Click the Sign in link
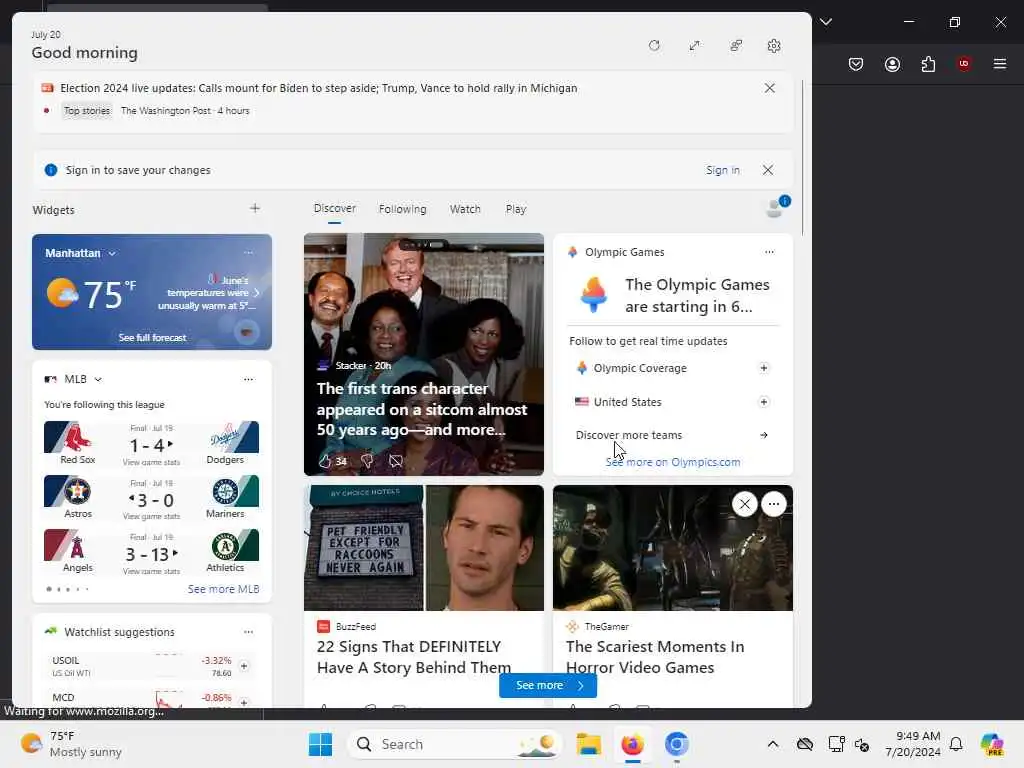 pyautogui.click(x=722, y=170)
